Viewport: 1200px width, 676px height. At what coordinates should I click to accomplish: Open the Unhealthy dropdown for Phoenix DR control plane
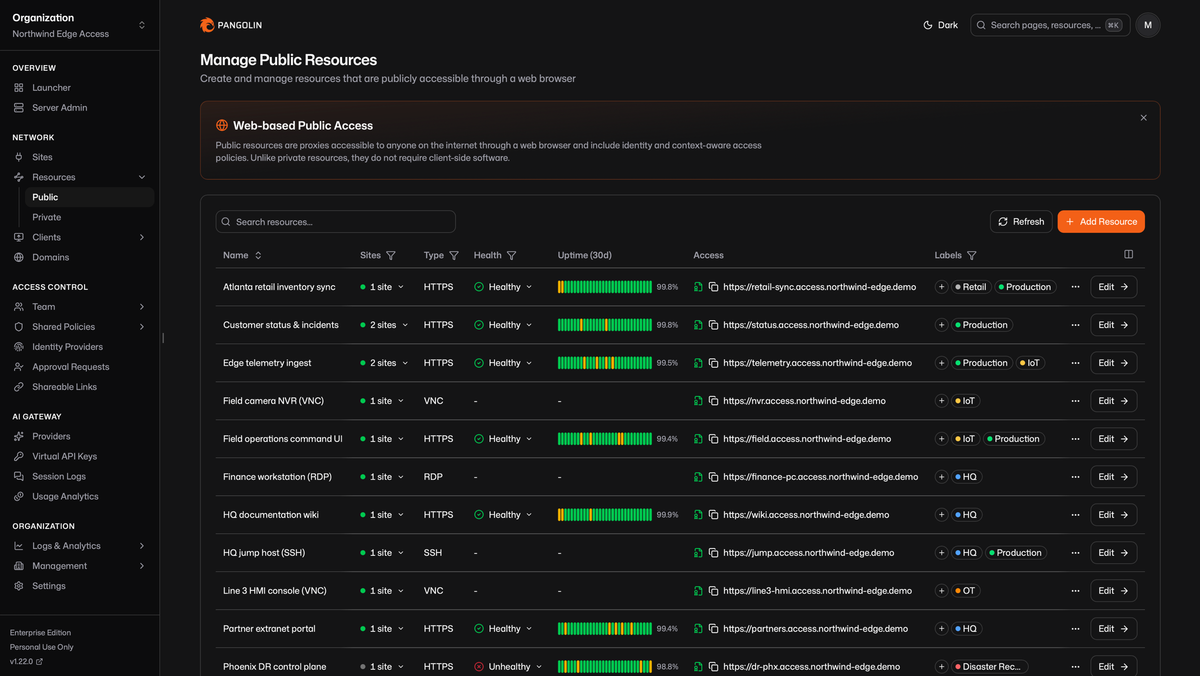click(509, 667)
